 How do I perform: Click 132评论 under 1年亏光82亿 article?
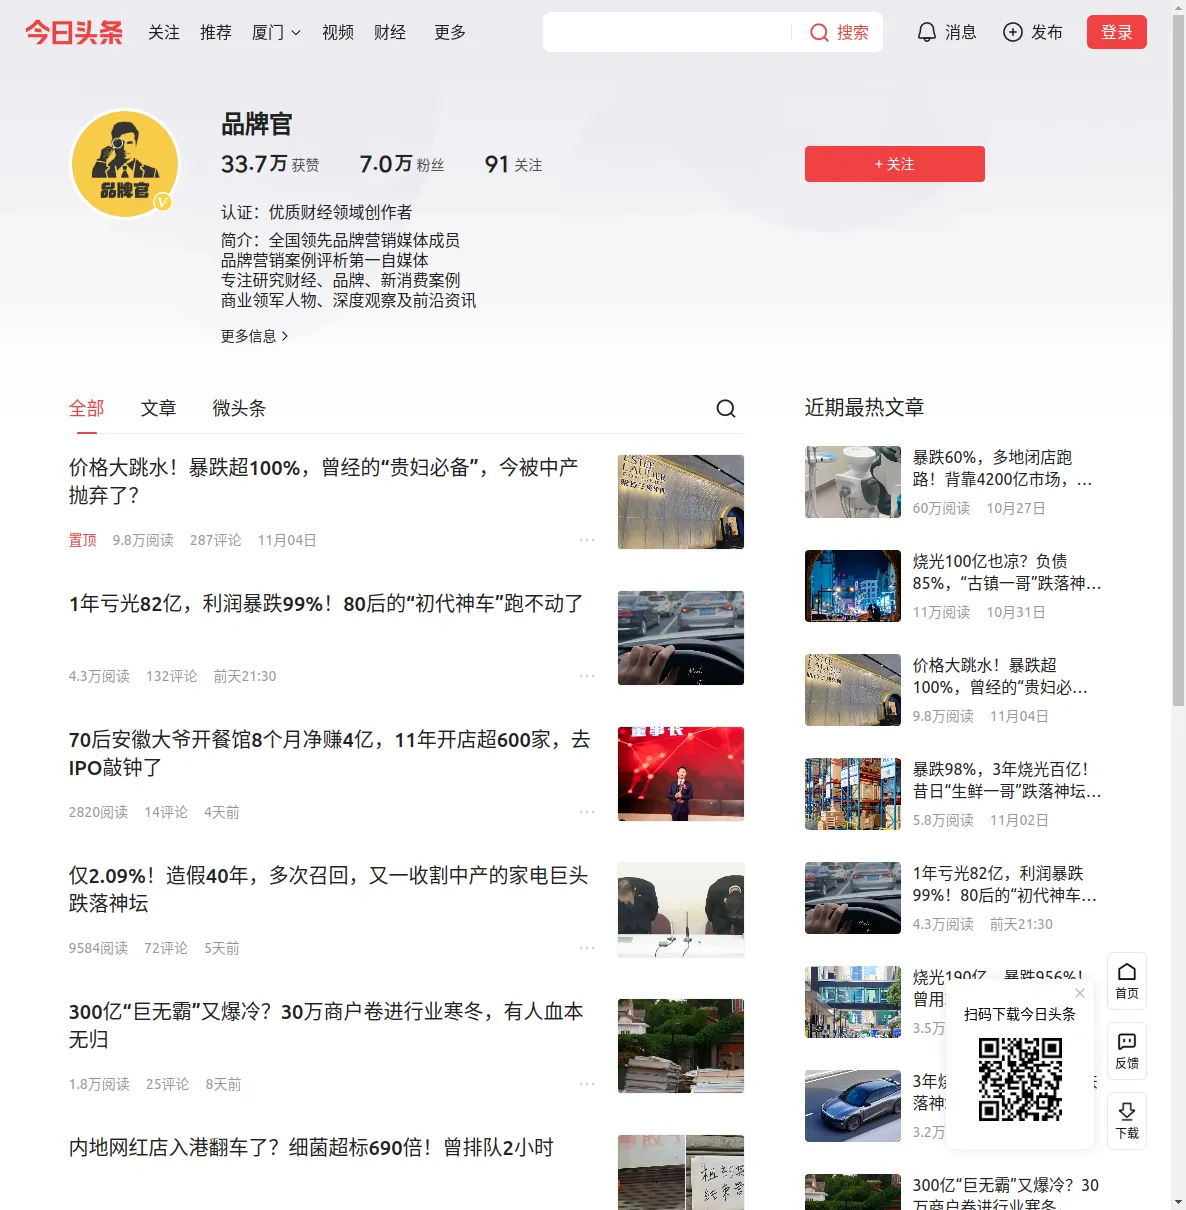coord(172,676)
